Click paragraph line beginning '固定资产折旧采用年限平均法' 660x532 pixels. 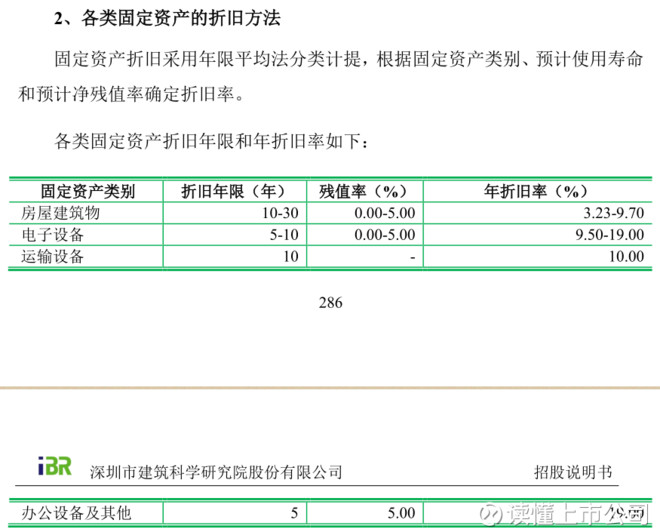[349, 59]
